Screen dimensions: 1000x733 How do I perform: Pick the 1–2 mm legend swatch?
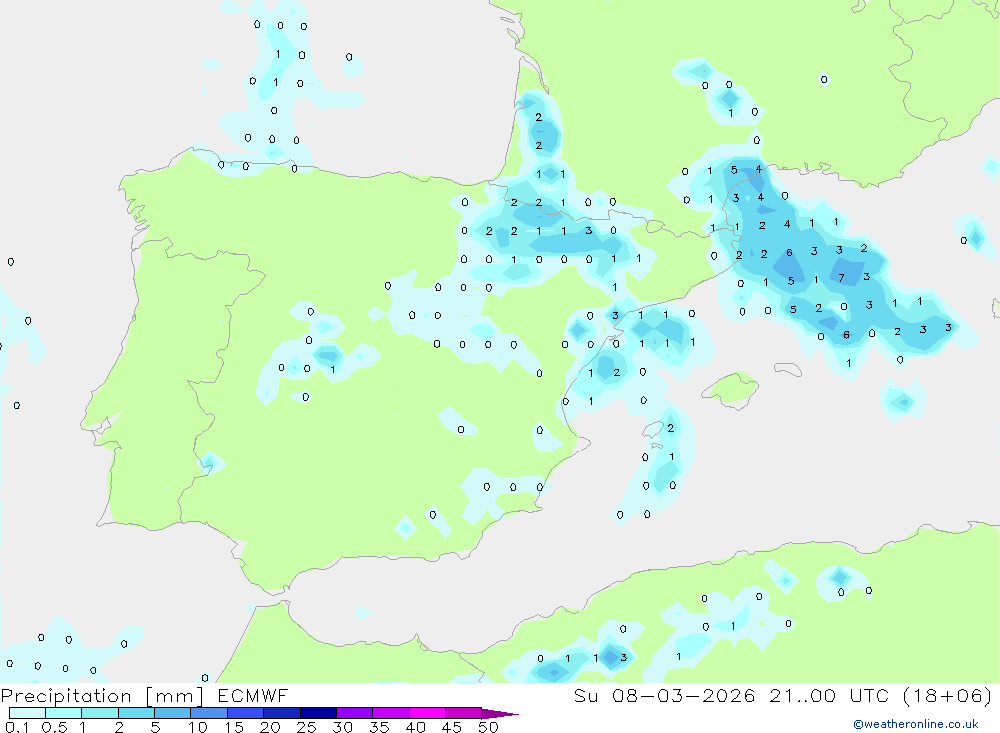coord(99,713)
